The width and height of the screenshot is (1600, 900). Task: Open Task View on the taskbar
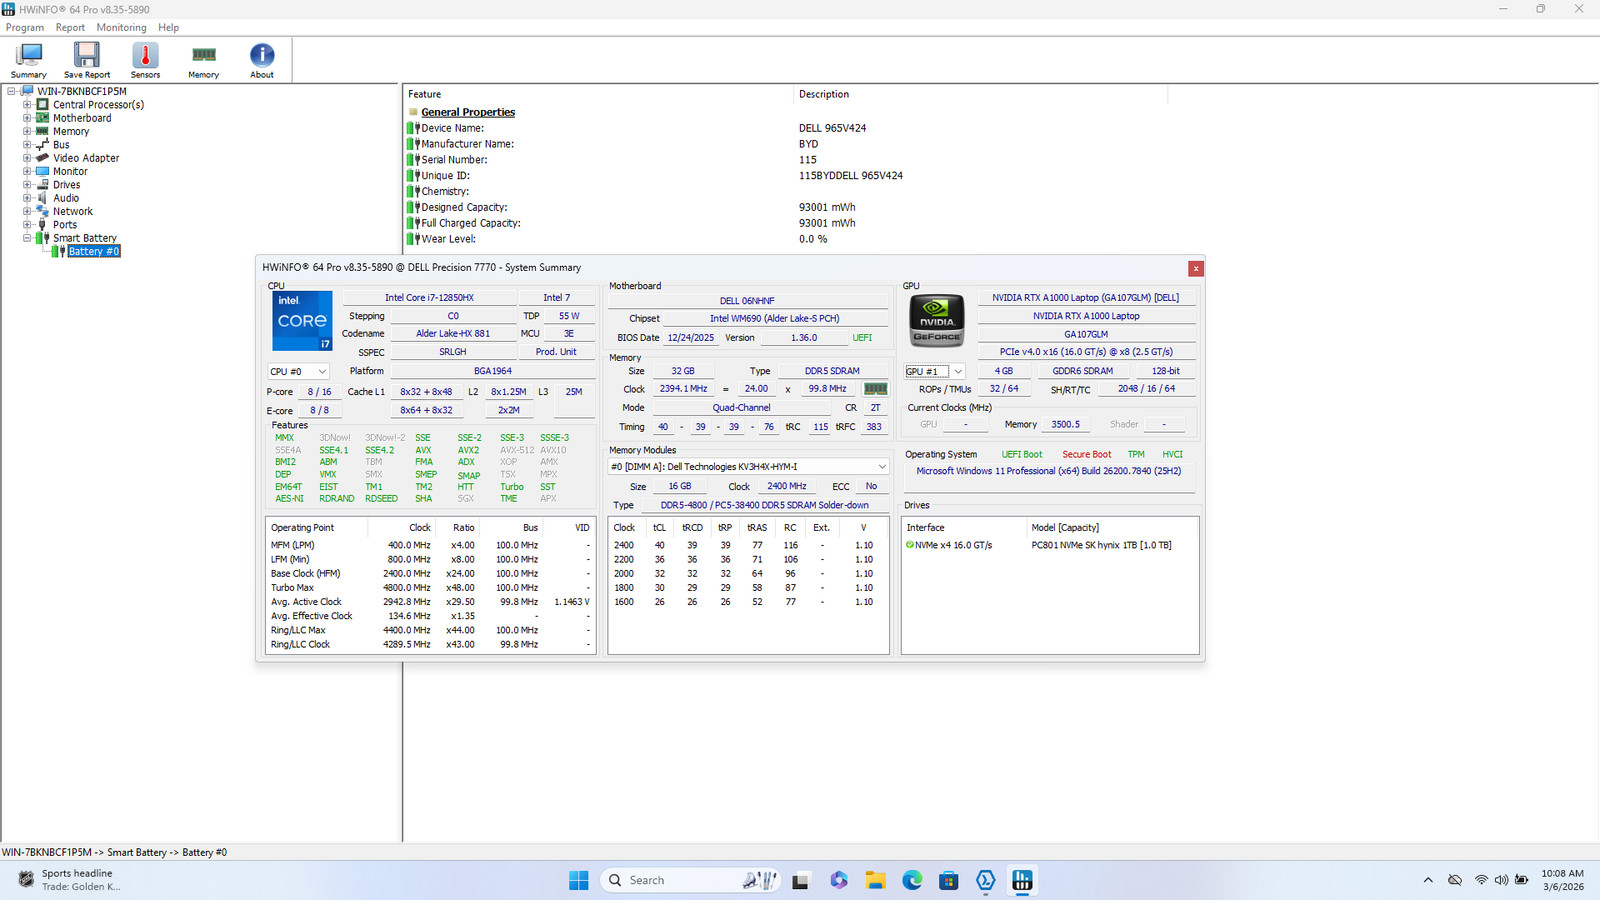click(800, 880)
